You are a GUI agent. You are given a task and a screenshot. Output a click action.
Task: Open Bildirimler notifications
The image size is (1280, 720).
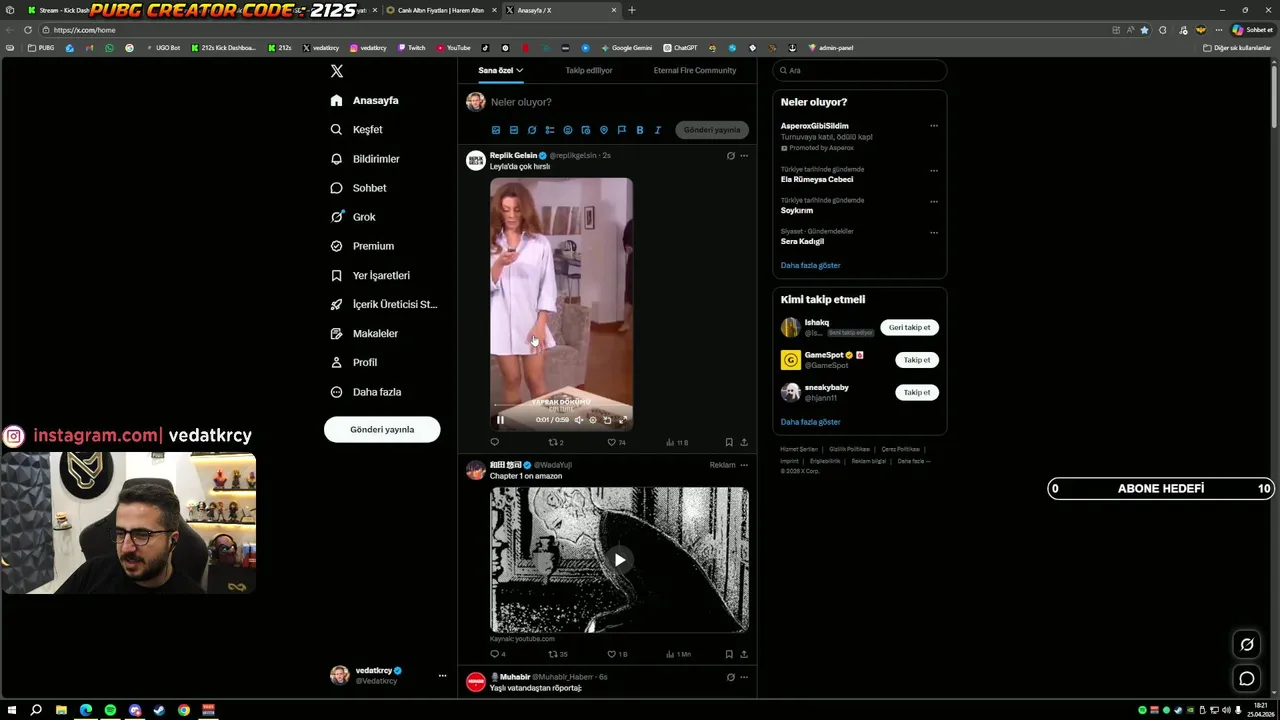(365, 159)
